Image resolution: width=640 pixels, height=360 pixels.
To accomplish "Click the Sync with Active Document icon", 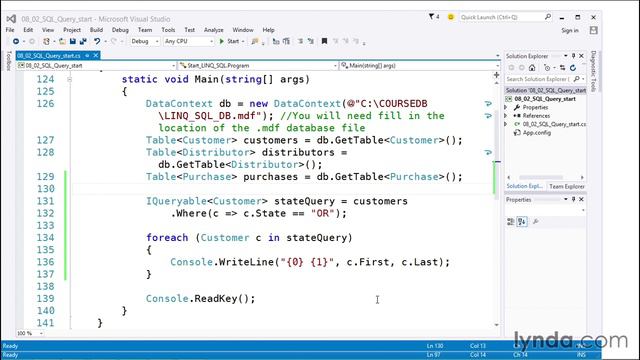I will click(562, 68).
